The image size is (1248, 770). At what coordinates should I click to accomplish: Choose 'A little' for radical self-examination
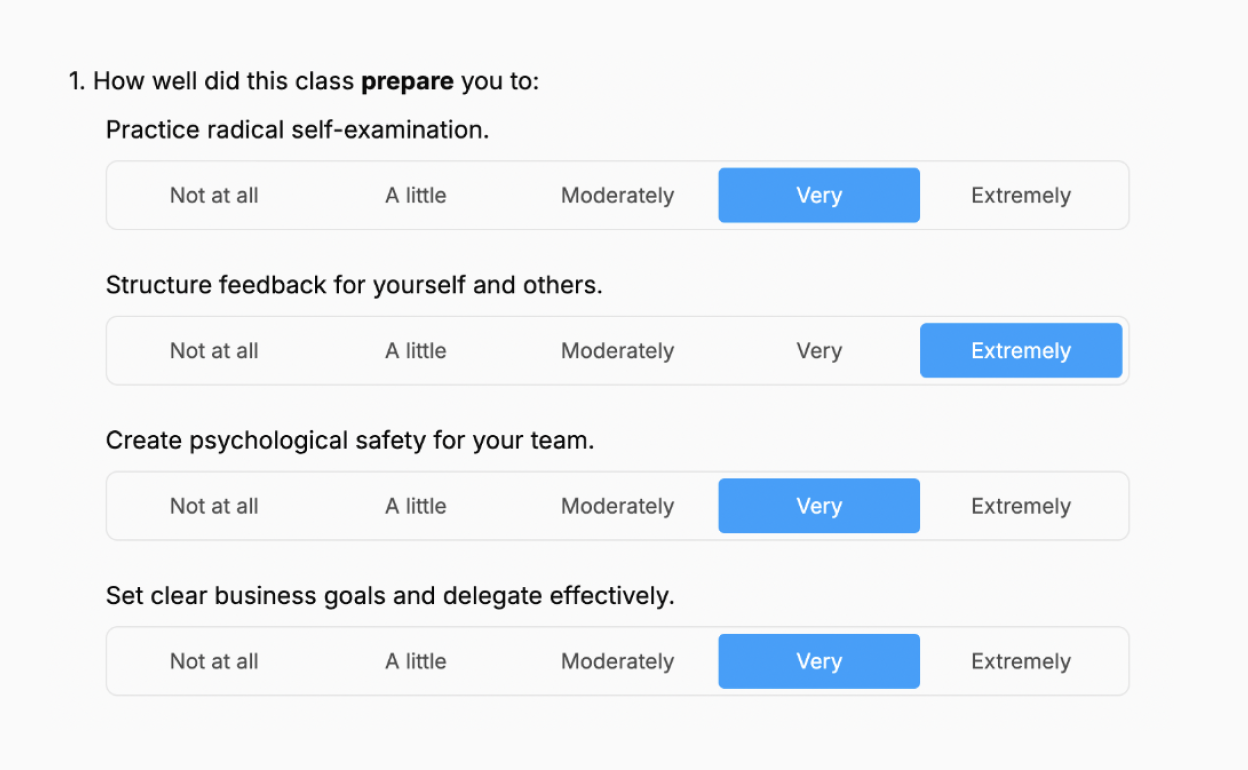416,196
